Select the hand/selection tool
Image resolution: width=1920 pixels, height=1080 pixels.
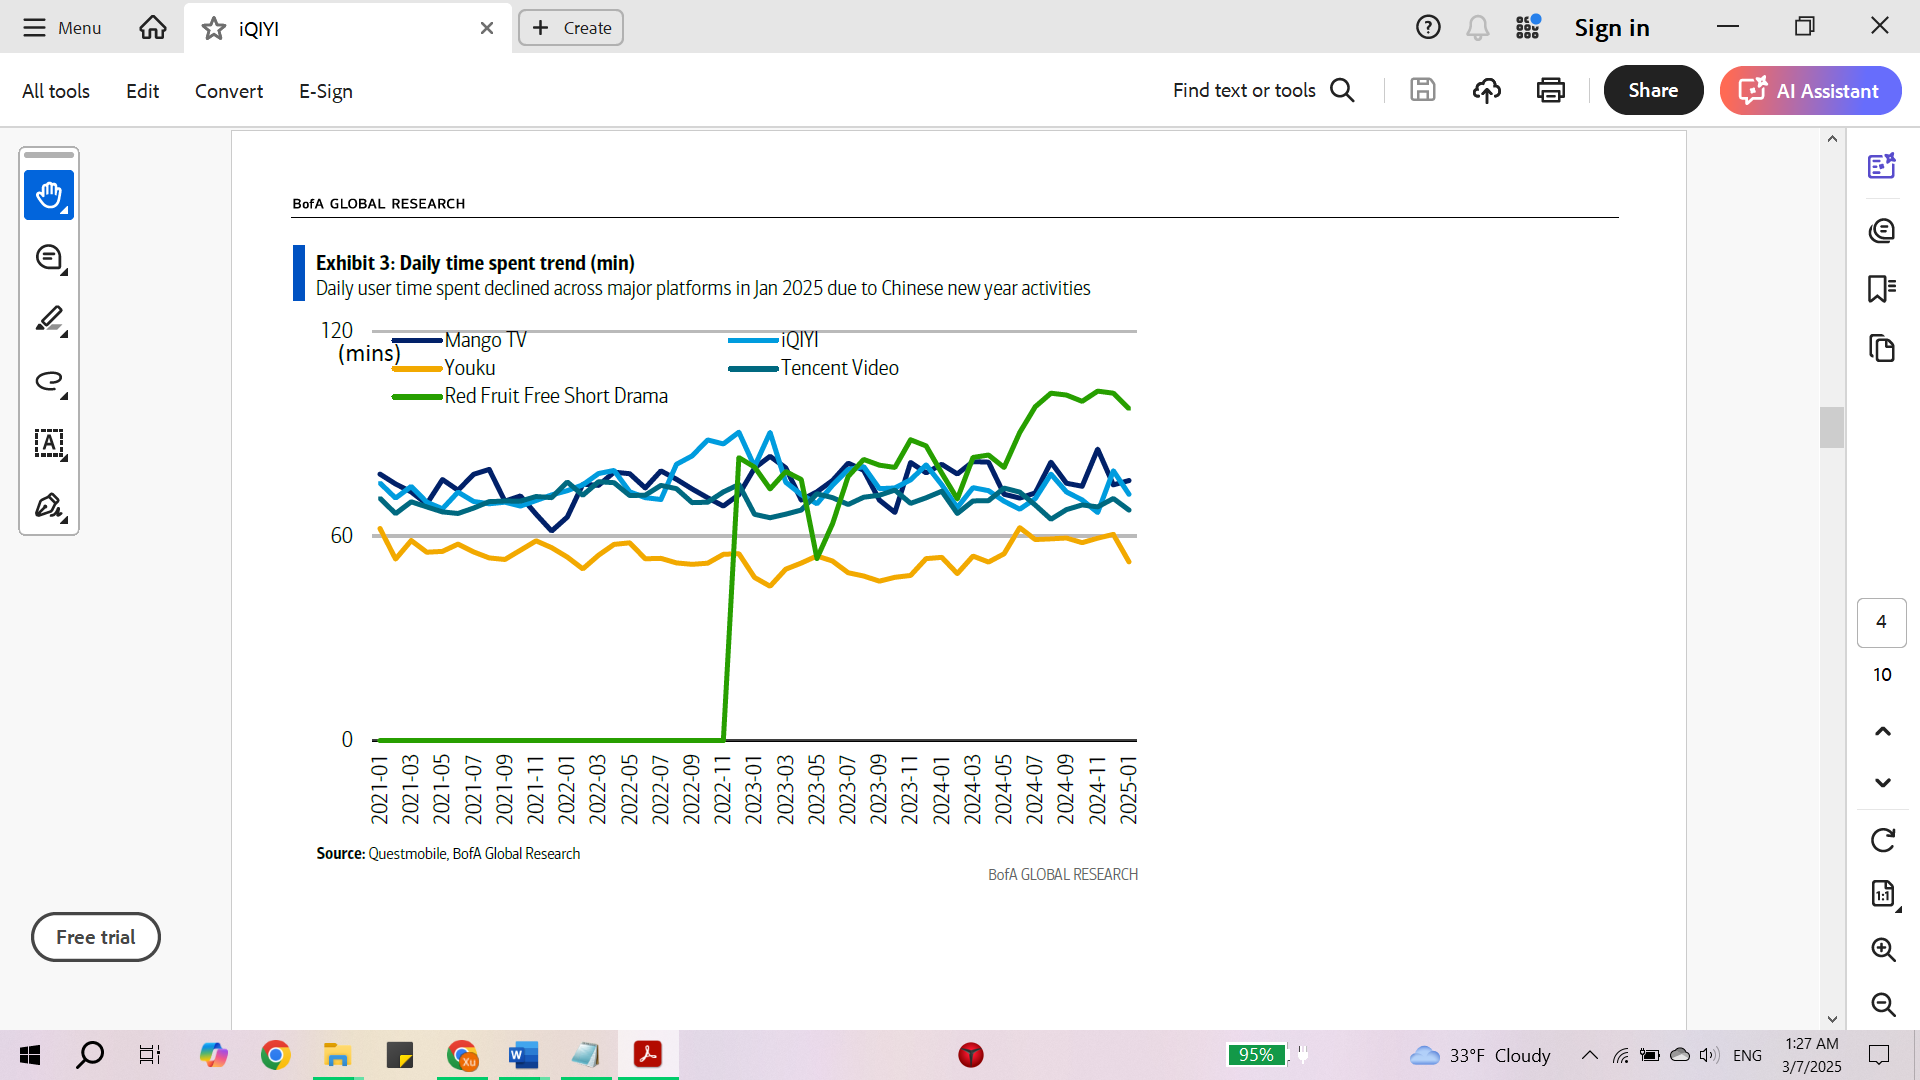point(49,195)
